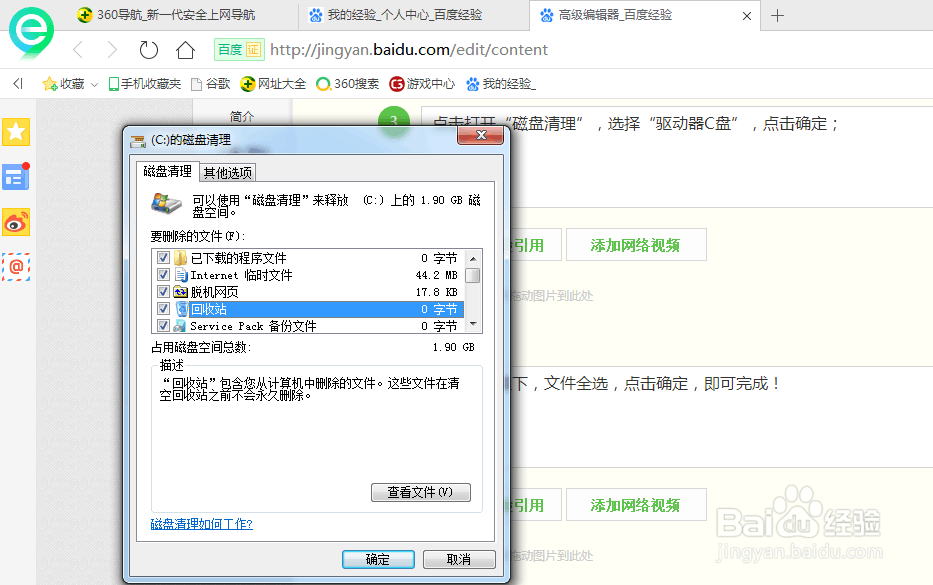The height and width of the screenshot is (585, 933).
Task: Click the browser home icon
Action: [187, 49]
